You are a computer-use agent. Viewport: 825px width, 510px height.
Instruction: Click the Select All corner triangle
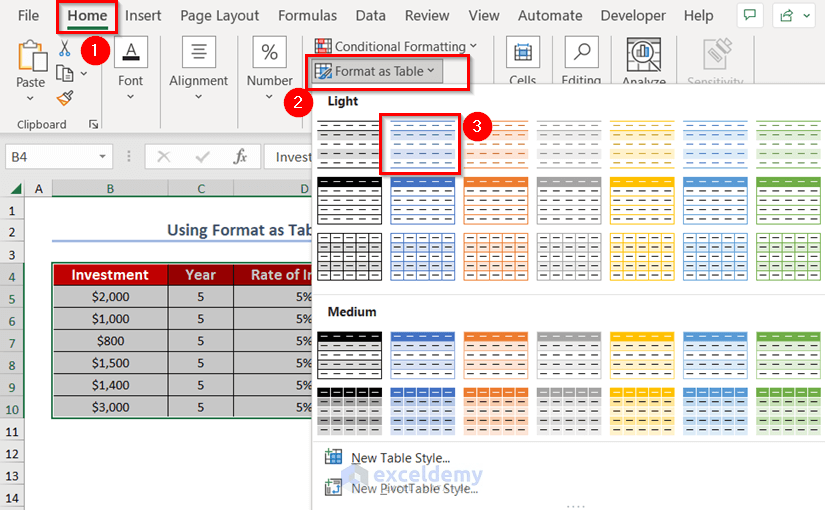point(16,188)
